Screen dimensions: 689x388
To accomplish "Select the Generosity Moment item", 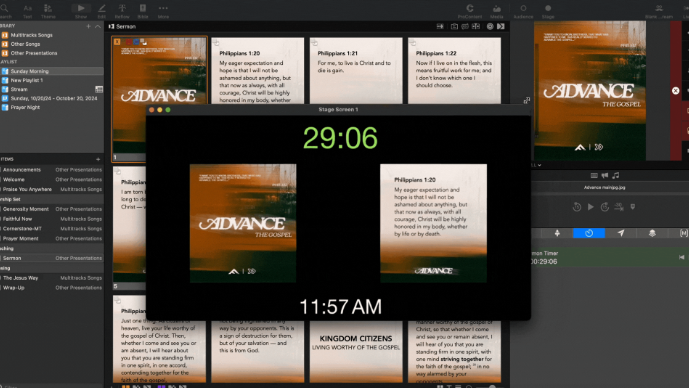I will click(52, 209).
